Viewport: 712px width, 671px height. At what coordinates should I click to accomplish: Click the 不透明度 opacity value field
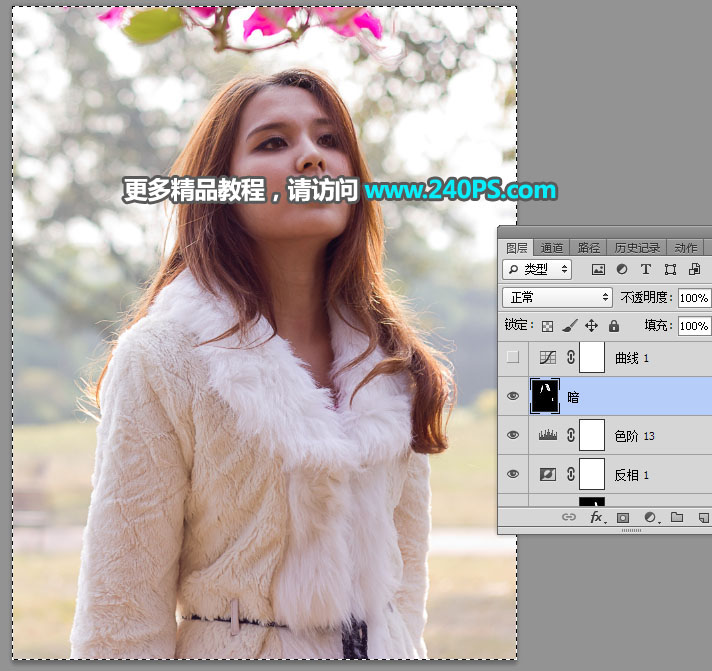click(693, 298)
